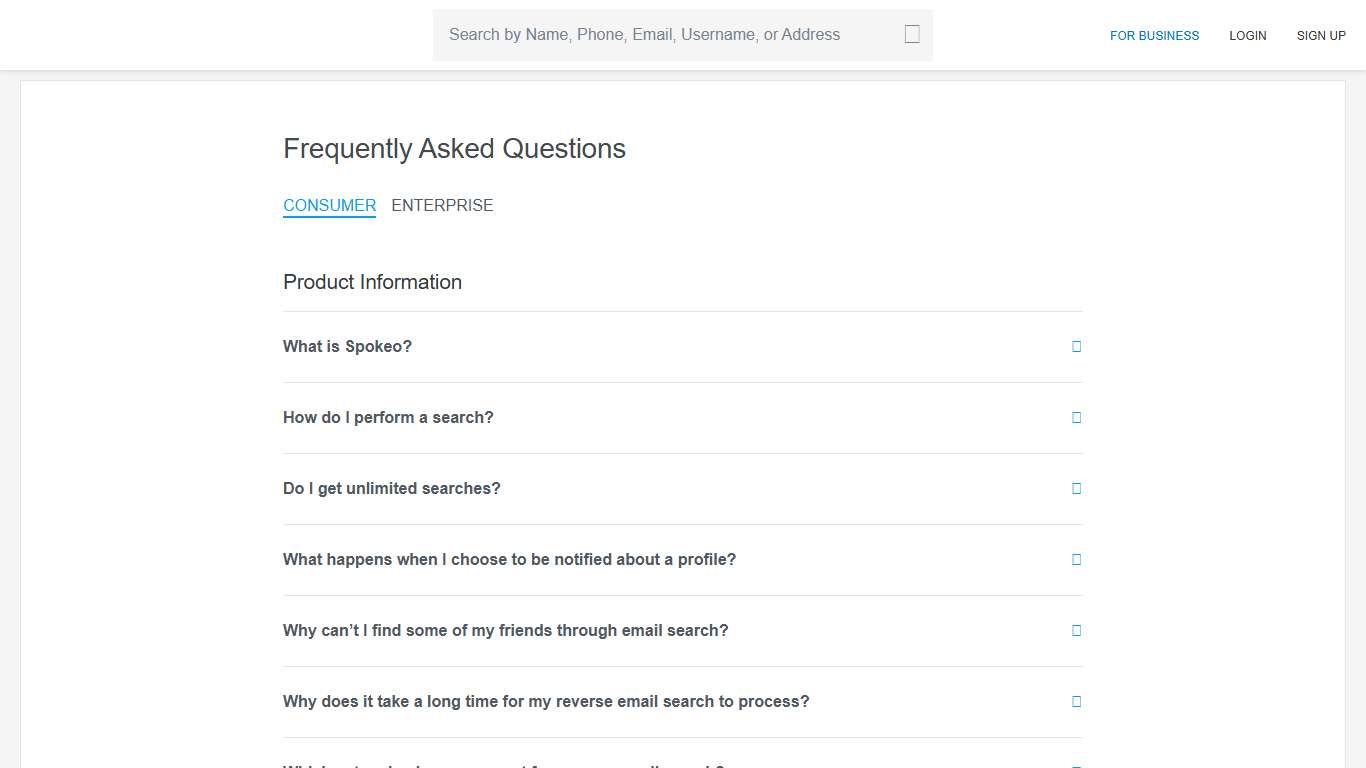This screenshot has width=1366, height=768.
Task: Click the expand icon beside the reverse email processing question
Action: coord(1076,701)
